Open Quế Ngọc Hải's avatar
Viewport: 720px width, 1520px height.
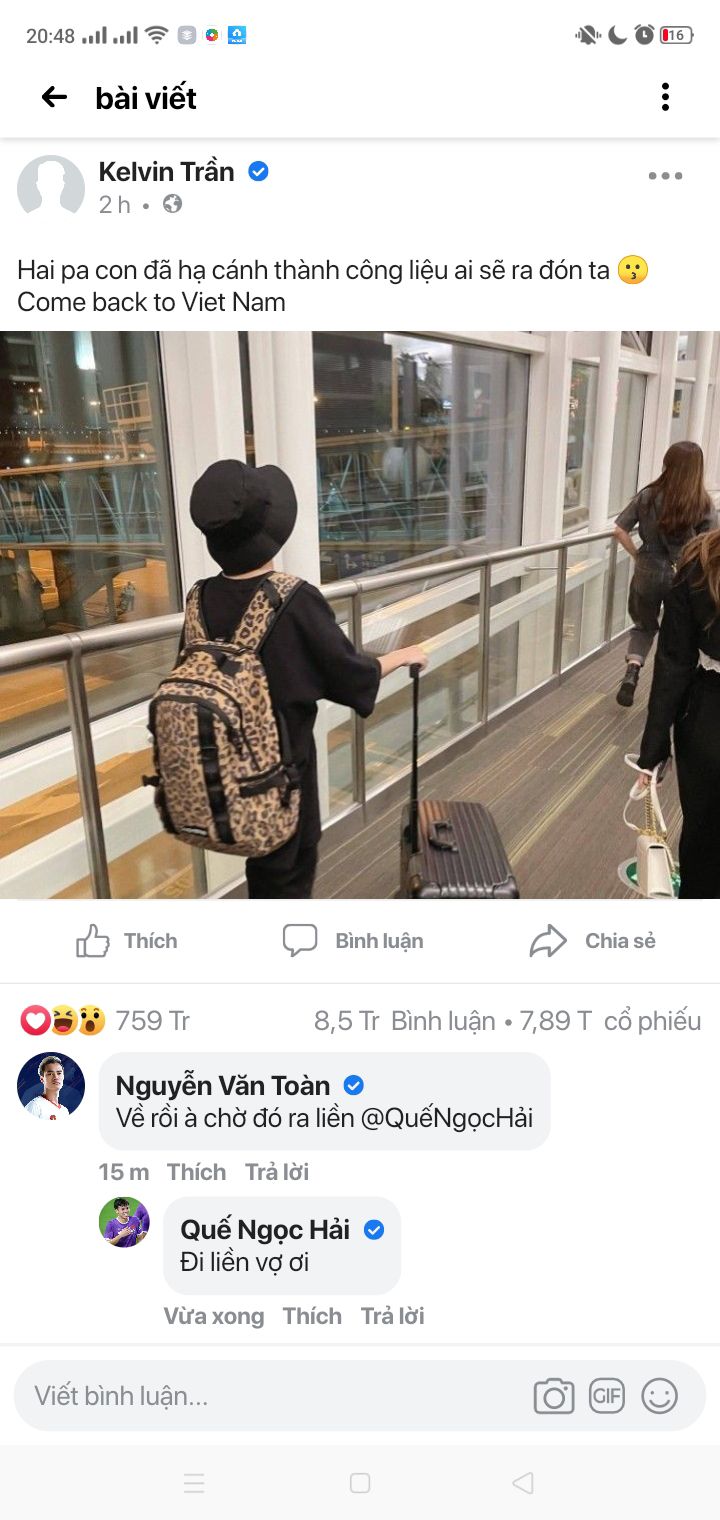(x=124, y=1222)
